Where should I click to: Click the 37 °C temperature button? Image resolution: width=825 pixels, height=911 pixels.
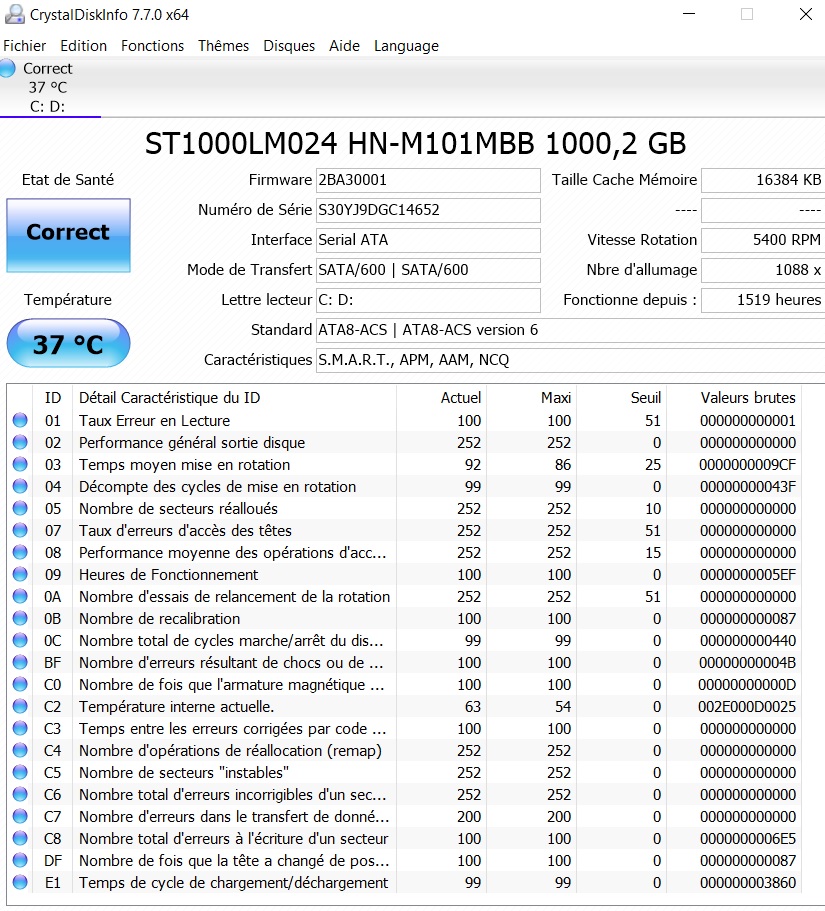pyautogui.click(x=69, y=343)
